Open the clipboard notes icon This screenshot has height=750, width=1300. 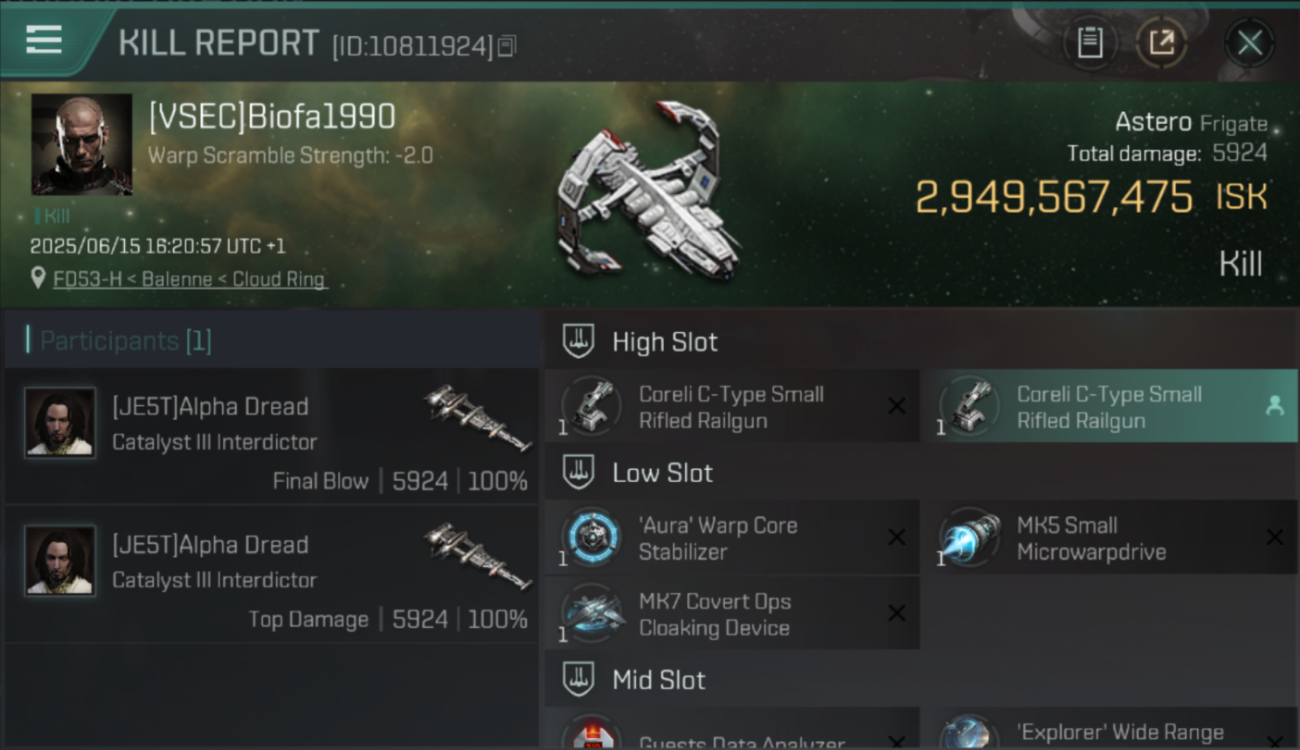click(x=1090, y=43)
